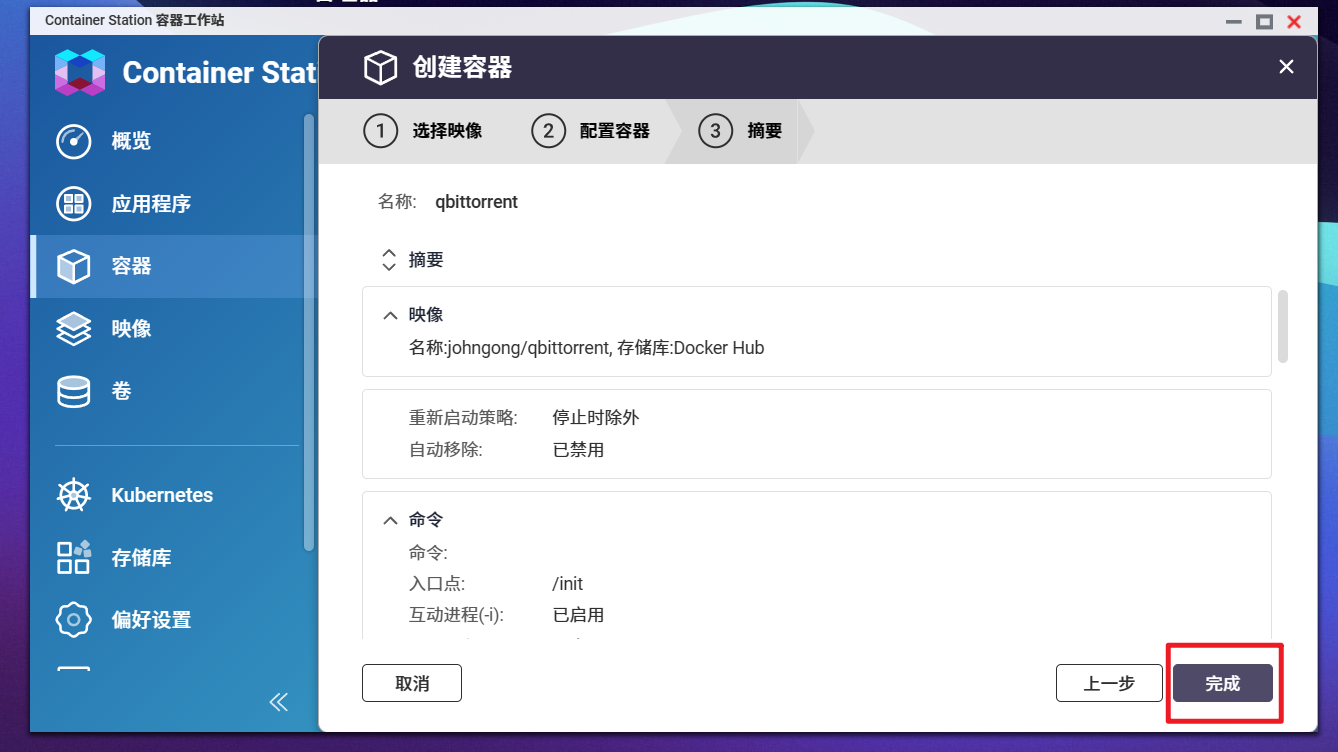Click the Container Station logo icon
The height and width of the screenshot is (752, 1338).
tap(80, 72)
